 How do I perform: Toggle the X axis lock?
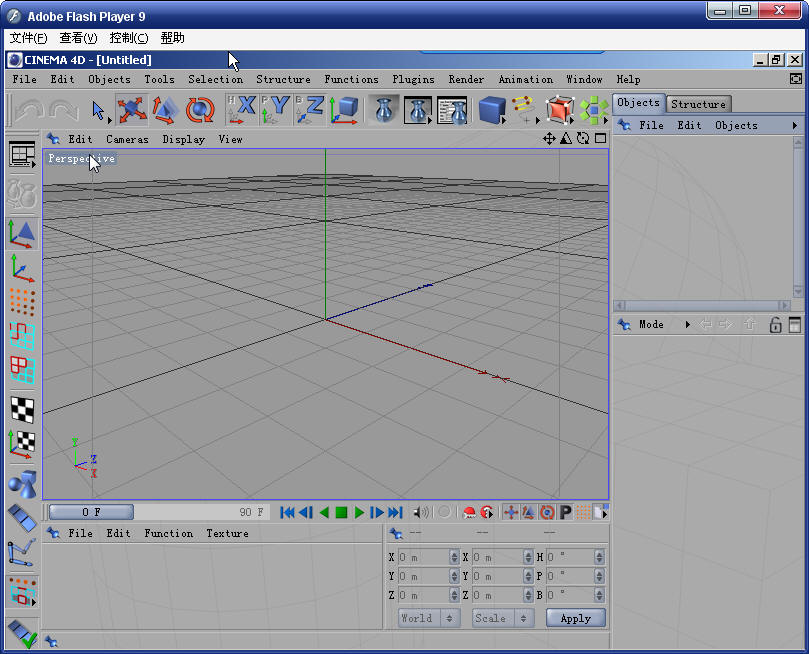242,109
